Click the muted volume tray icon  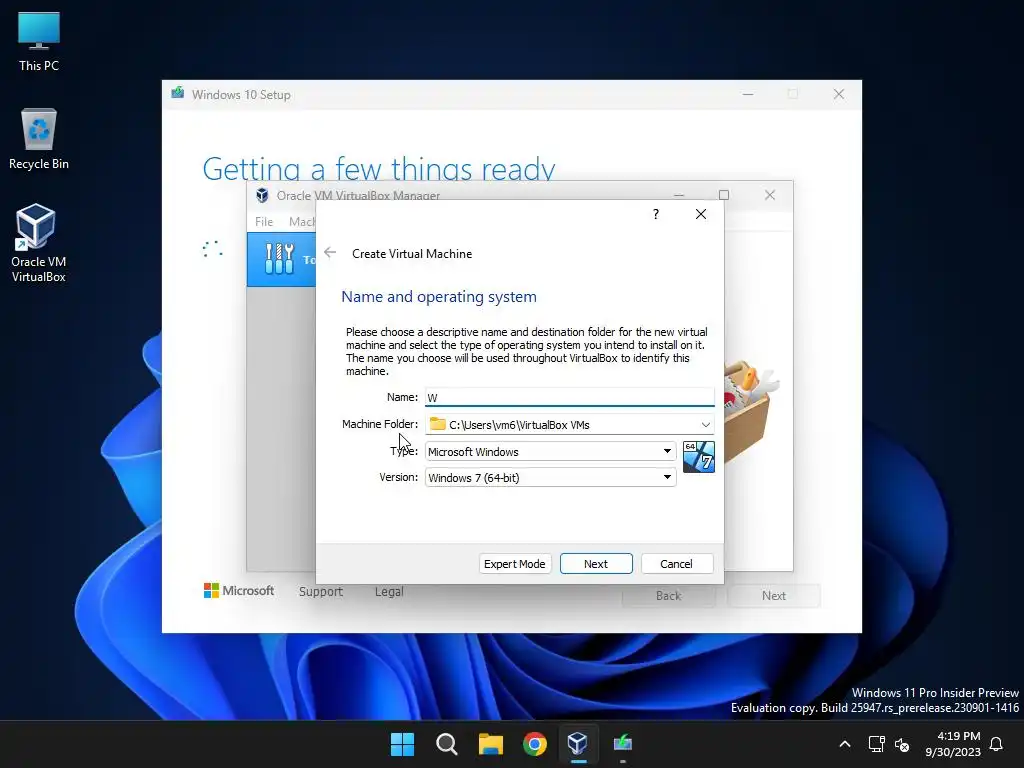[903, 744]
